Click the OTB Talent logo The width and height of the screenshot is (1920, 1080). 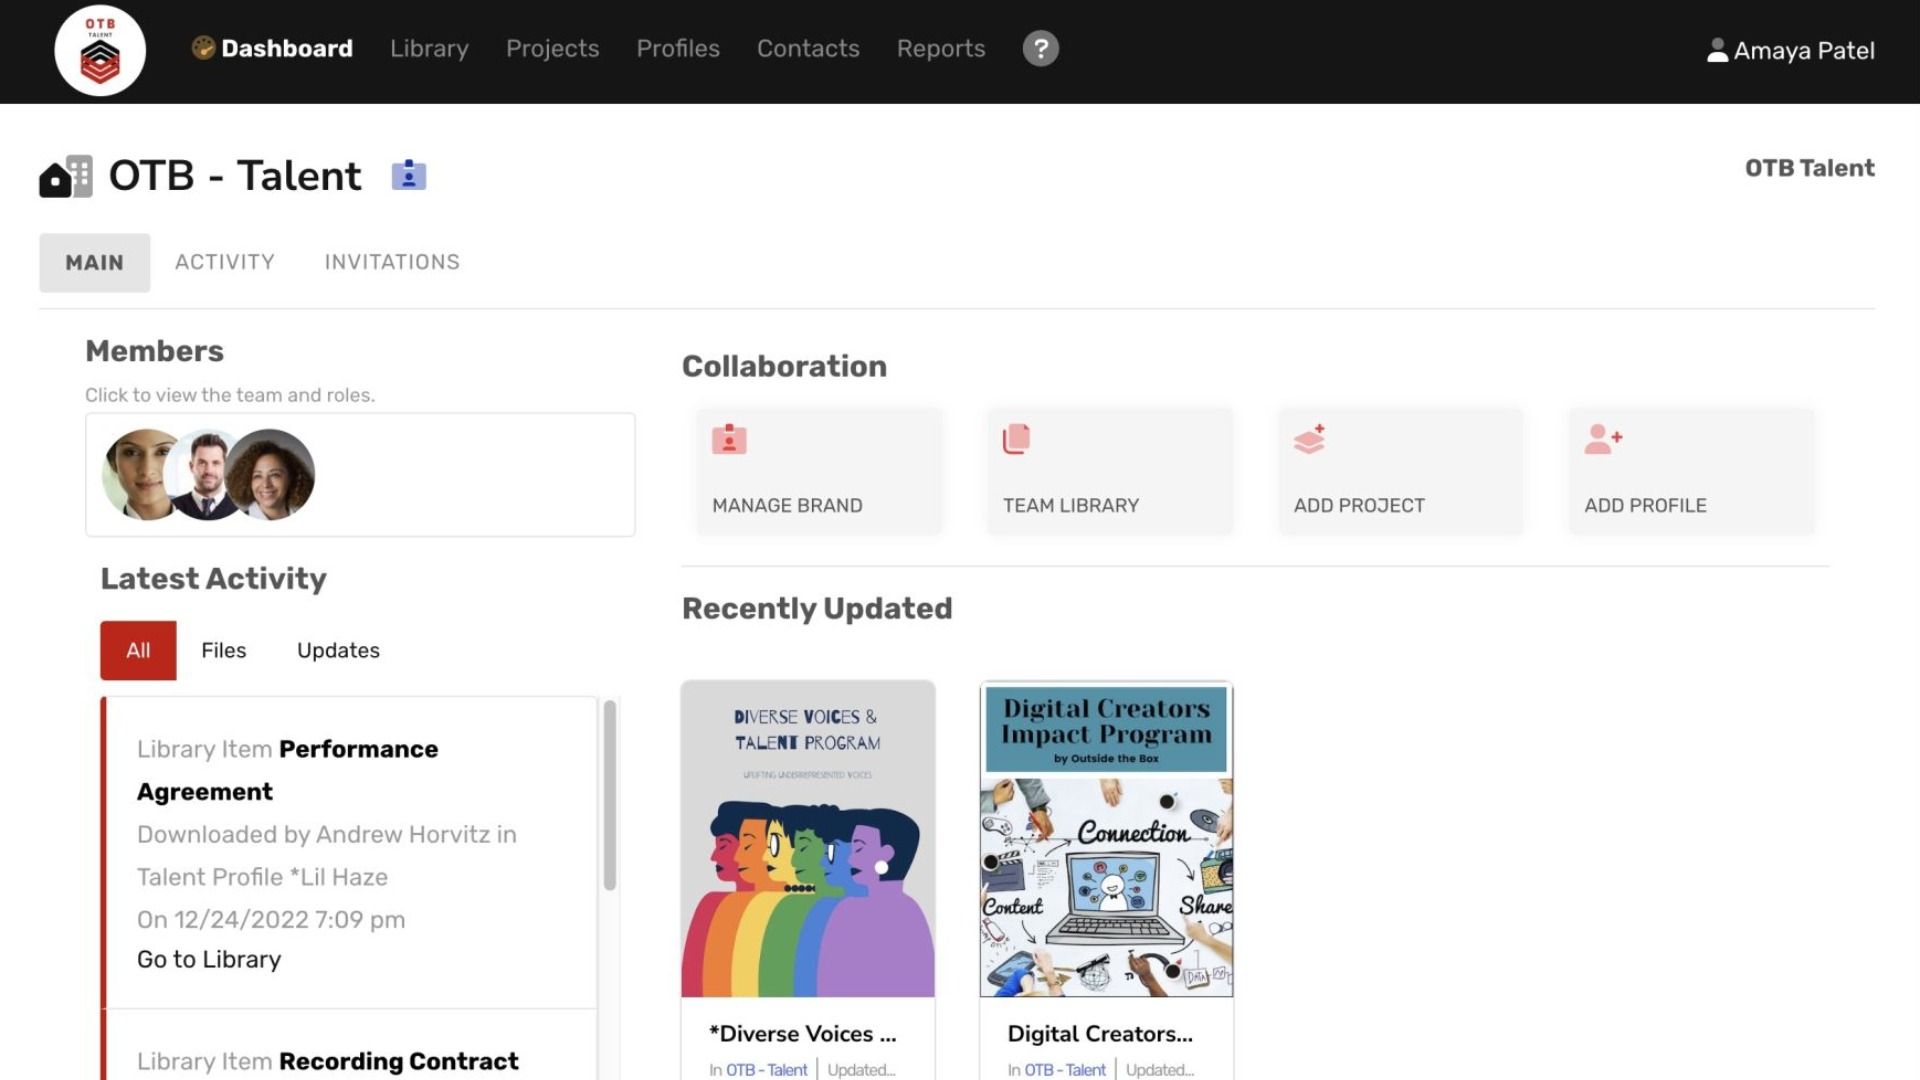click(100, 51)
